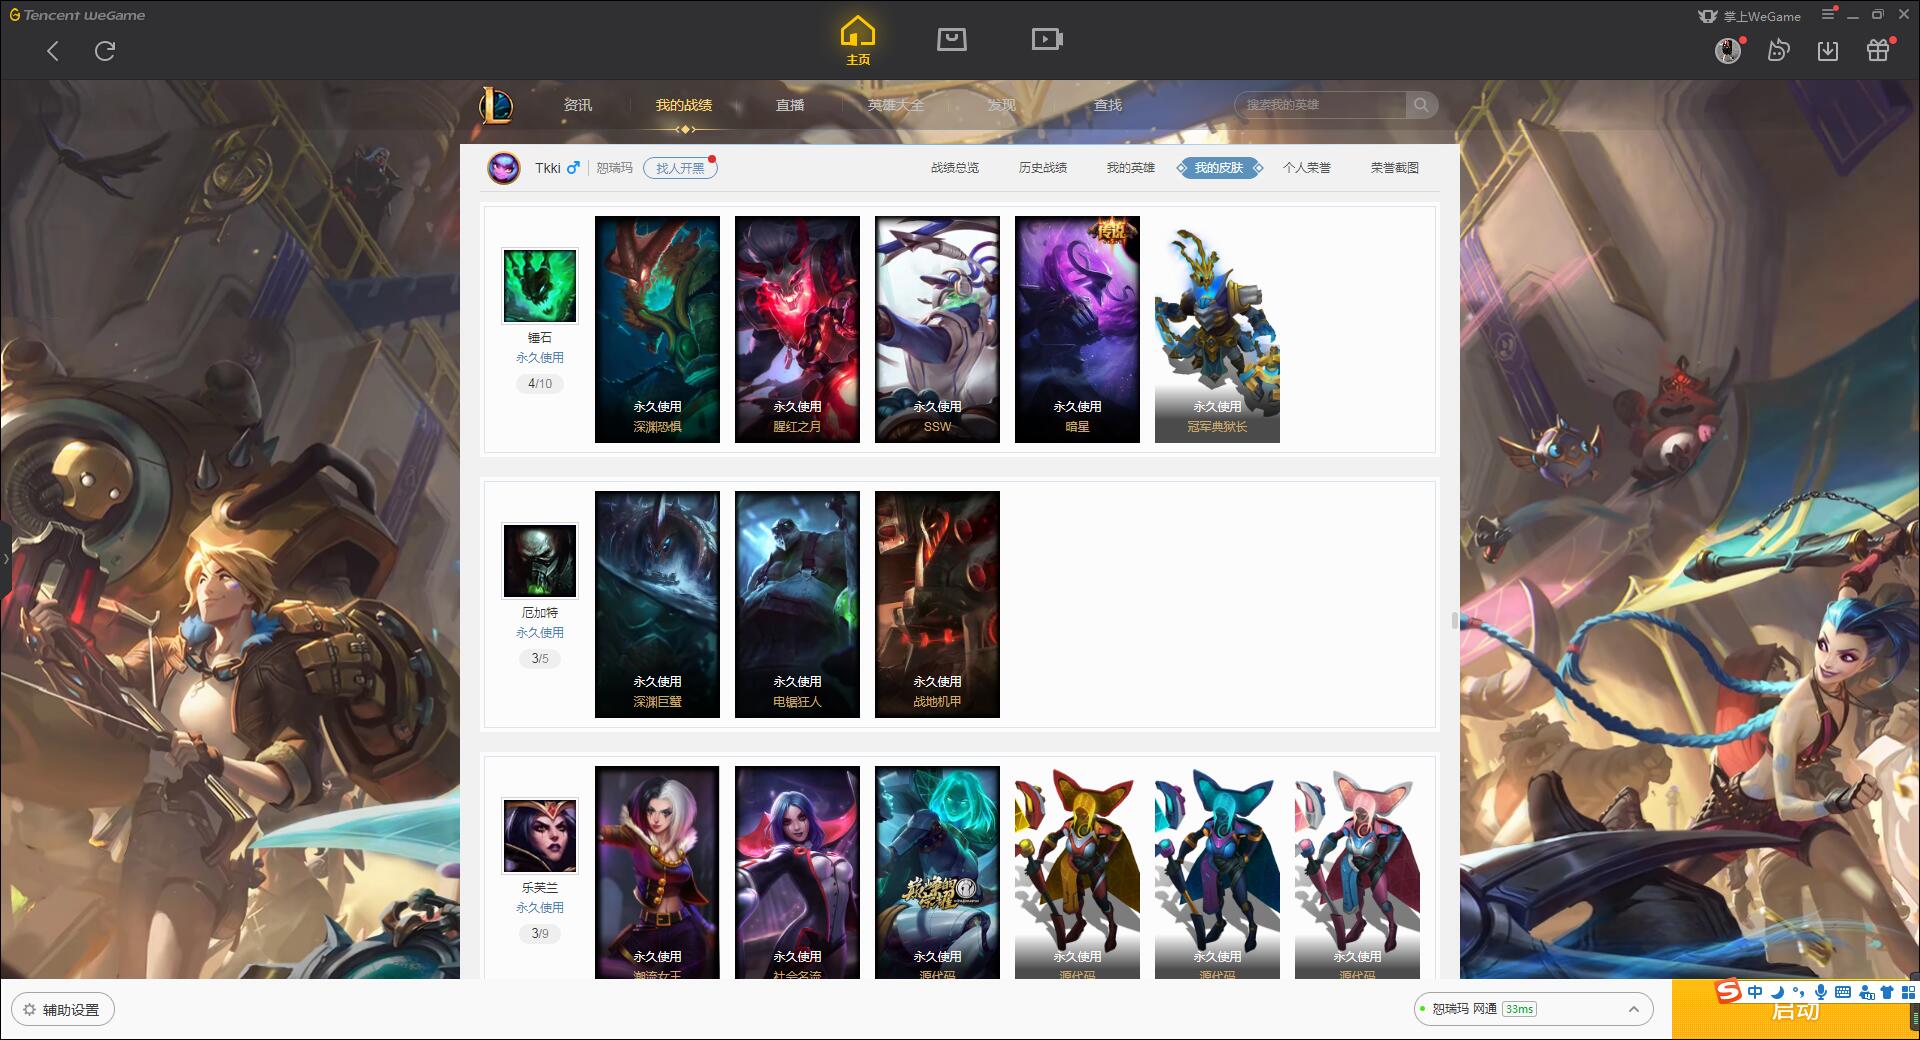
Task: Open the hamburger main menu icon
Action: pyautogui.click(x=1828, y=14)
